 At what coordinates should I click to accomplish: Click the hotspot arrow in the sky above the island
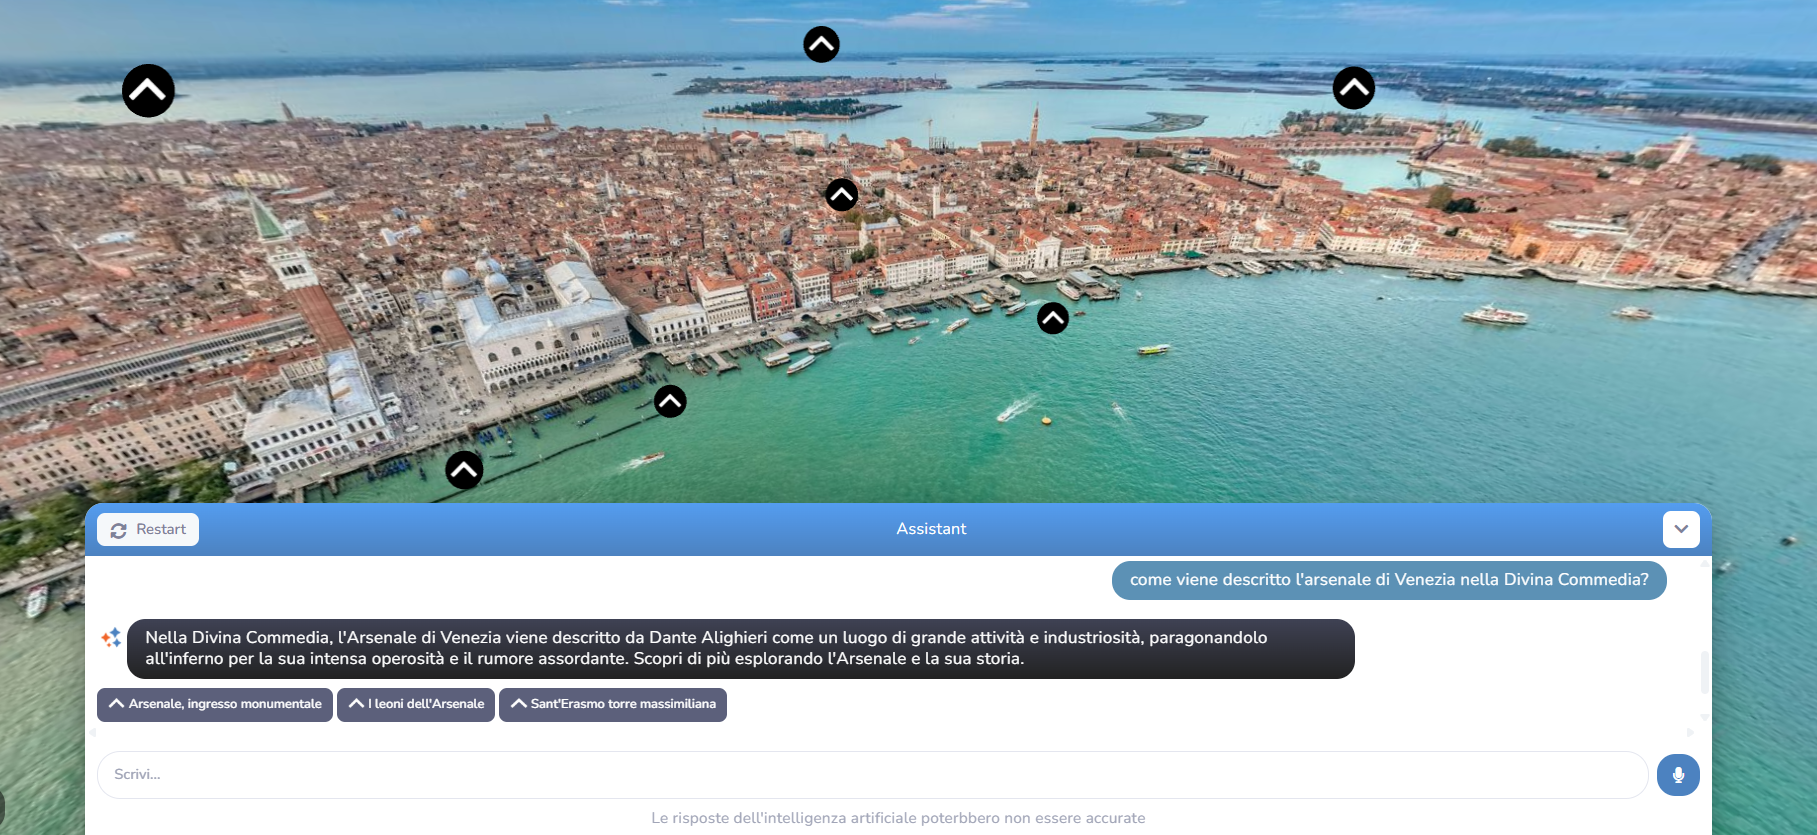pyautogui.click(x=821, y=44)
